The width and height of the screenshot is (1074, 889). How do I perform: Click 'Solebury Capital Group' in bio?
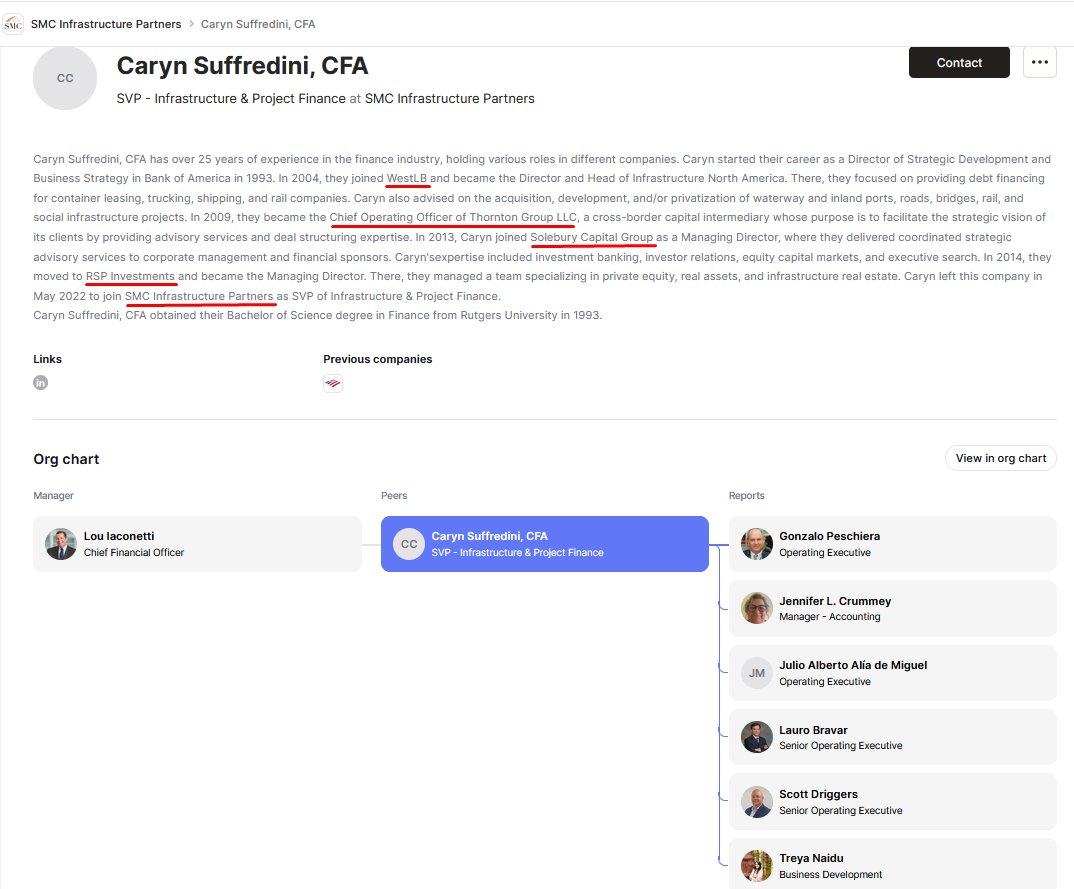pos(592,237)
